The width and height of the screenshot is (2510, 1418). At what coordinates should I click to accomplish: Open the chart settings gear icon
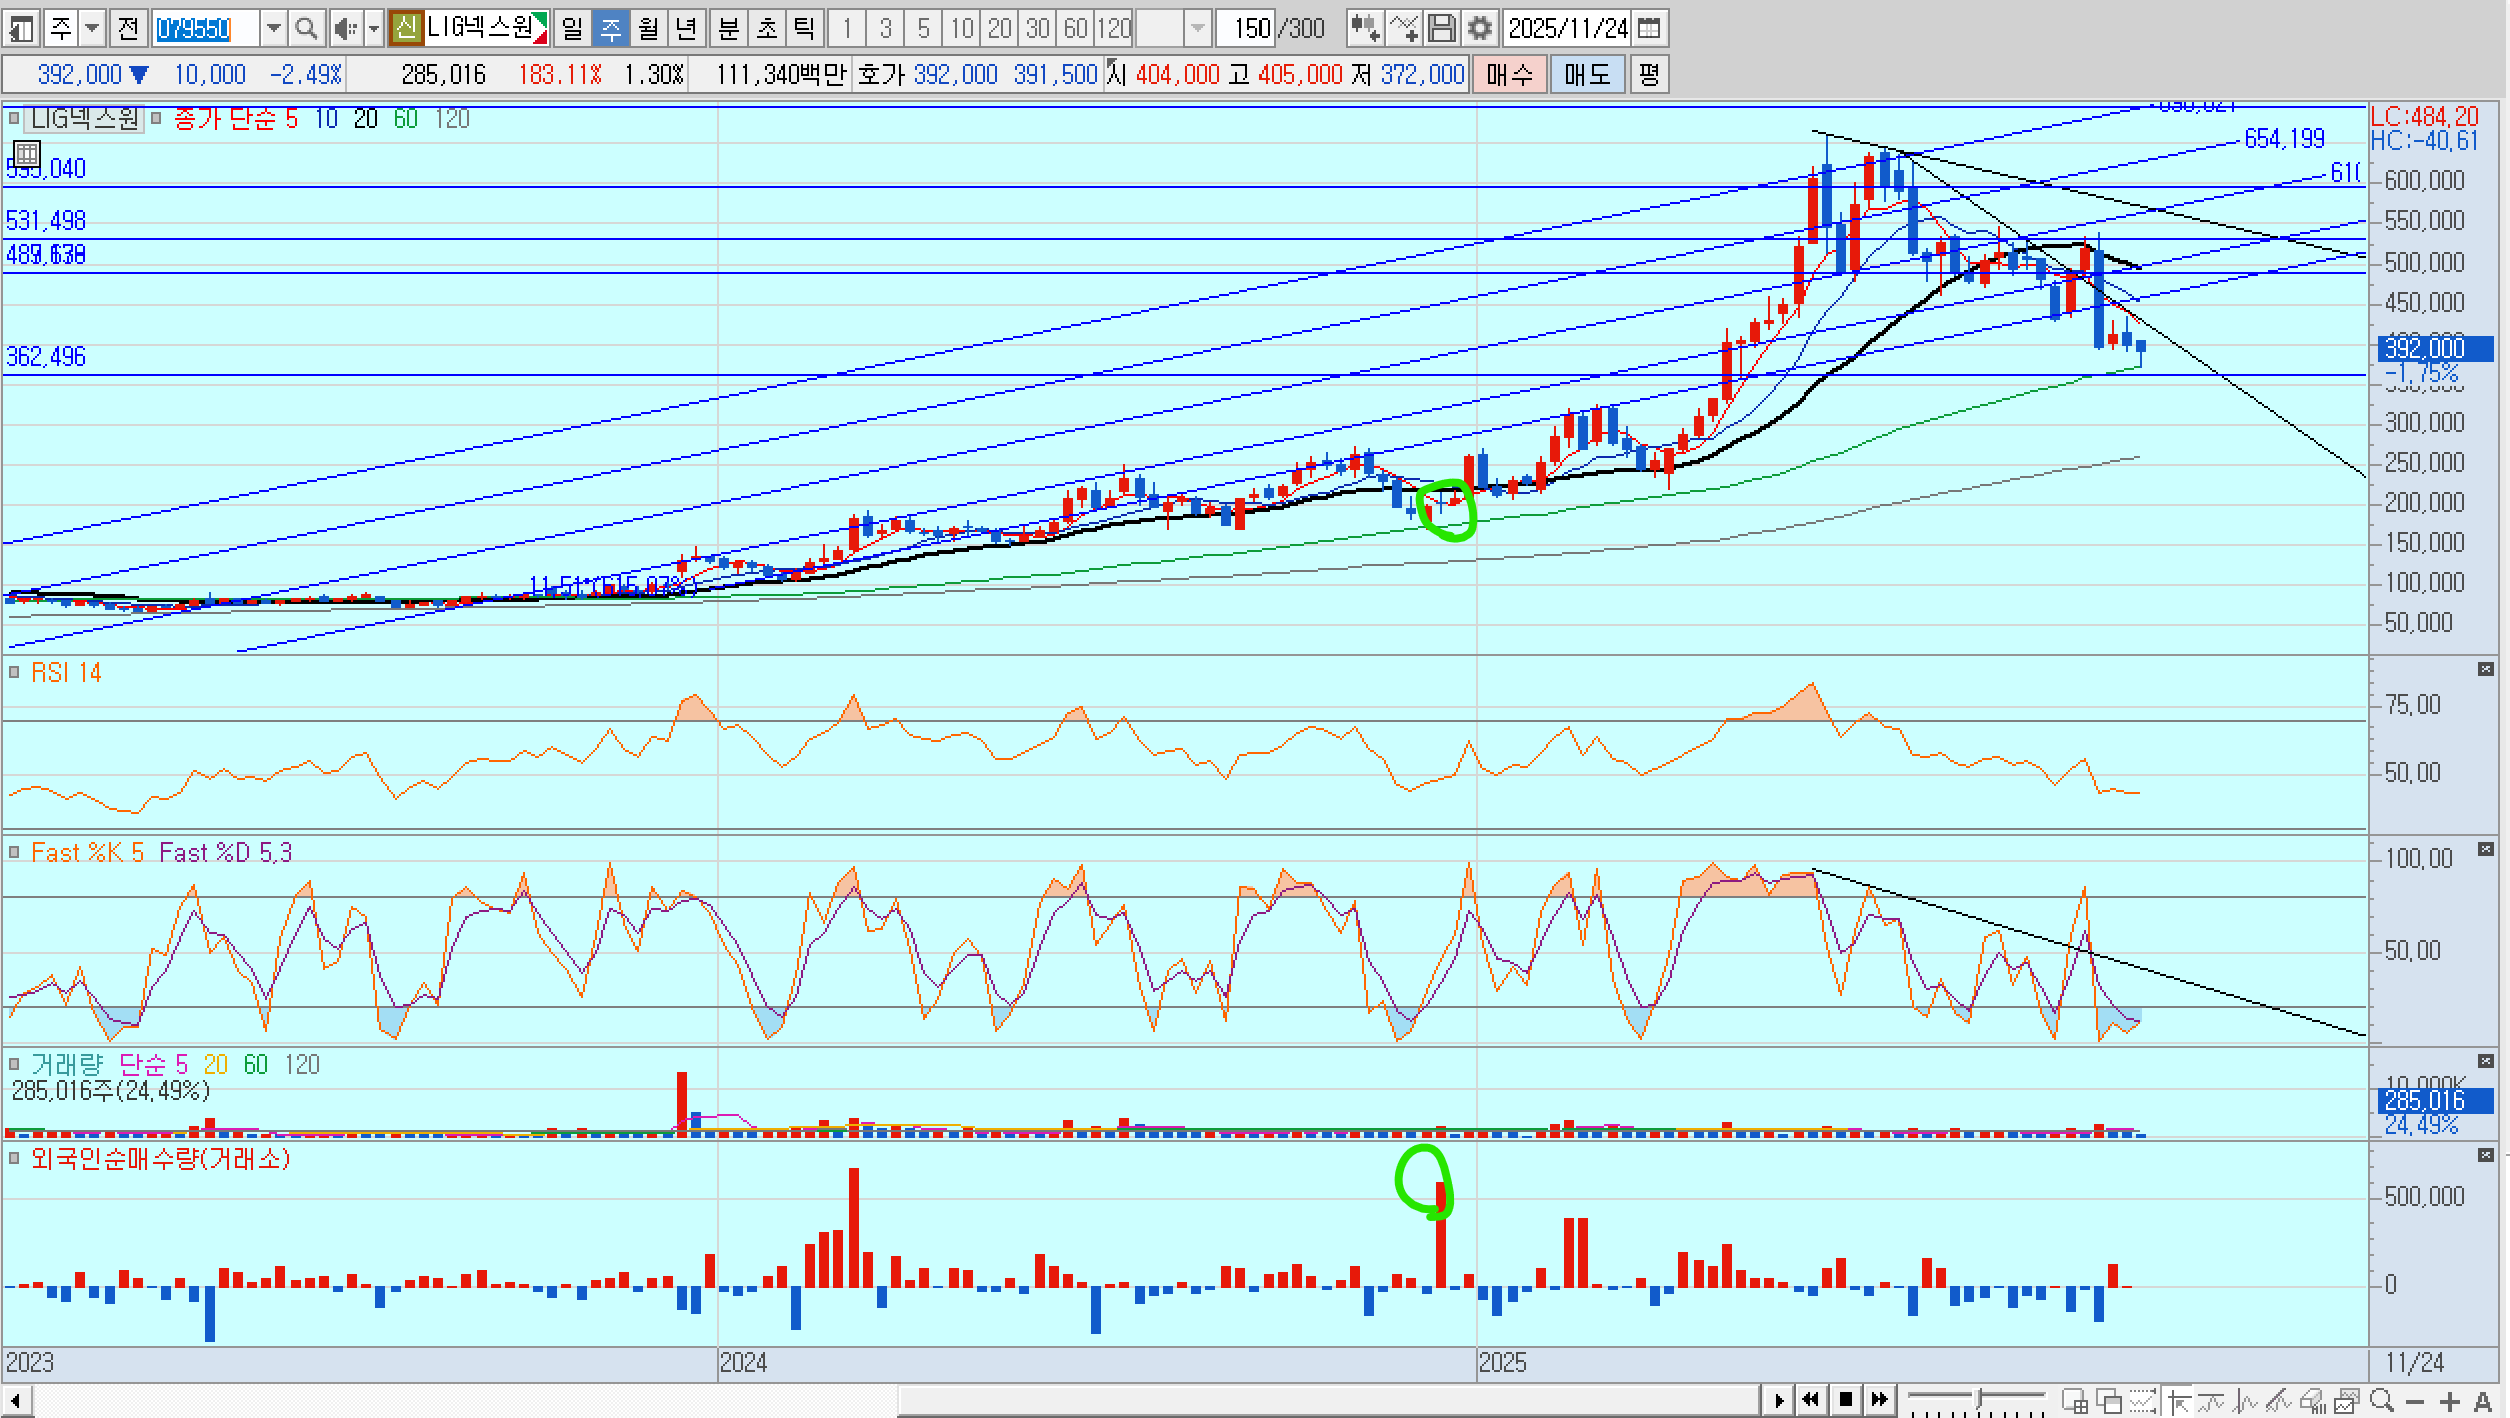[1479, 28]
